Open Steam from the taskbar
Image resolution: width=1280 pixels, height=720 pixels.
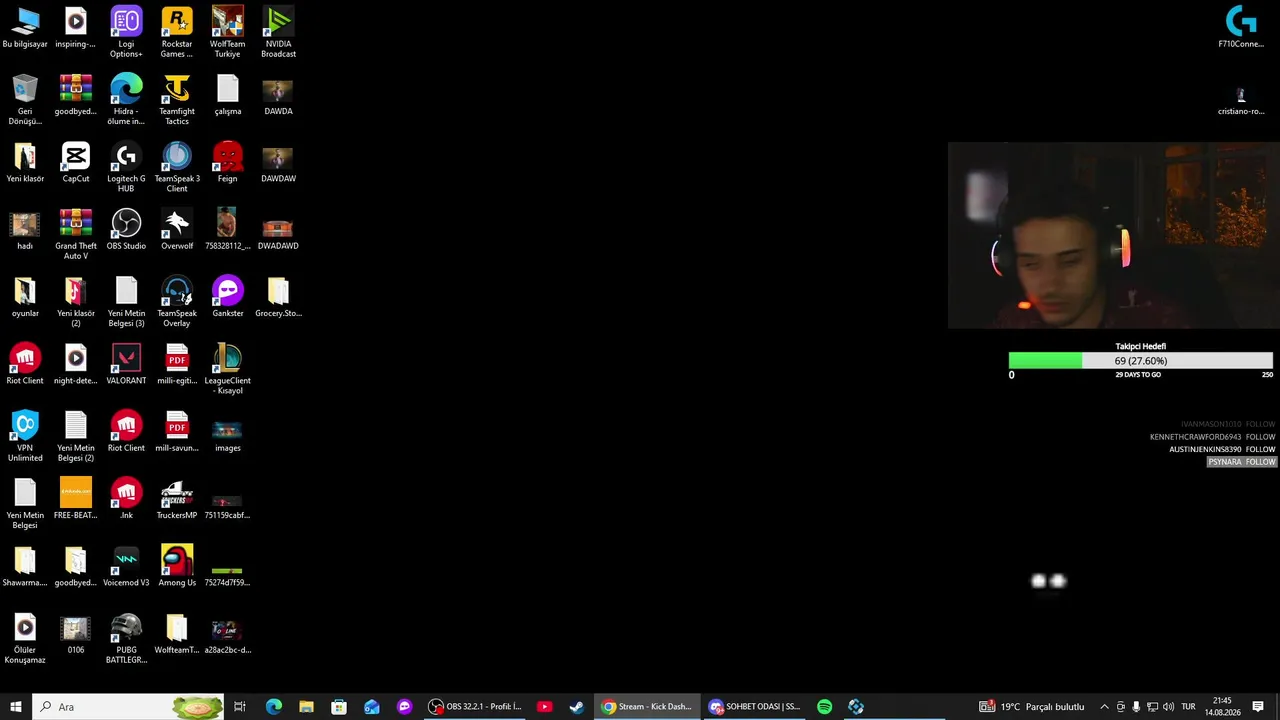[577, 707]
